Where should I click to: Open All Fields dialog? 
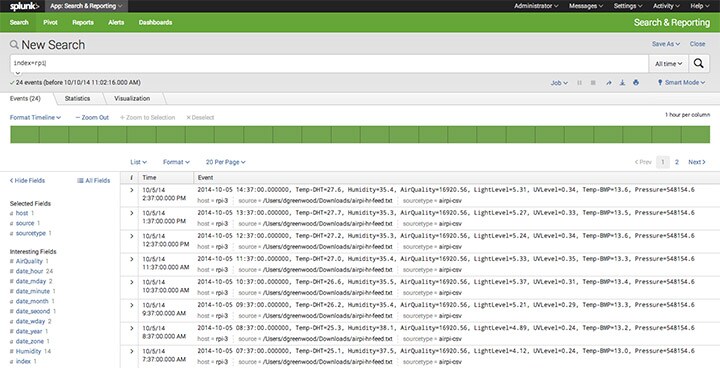click(x=94, y=181)
